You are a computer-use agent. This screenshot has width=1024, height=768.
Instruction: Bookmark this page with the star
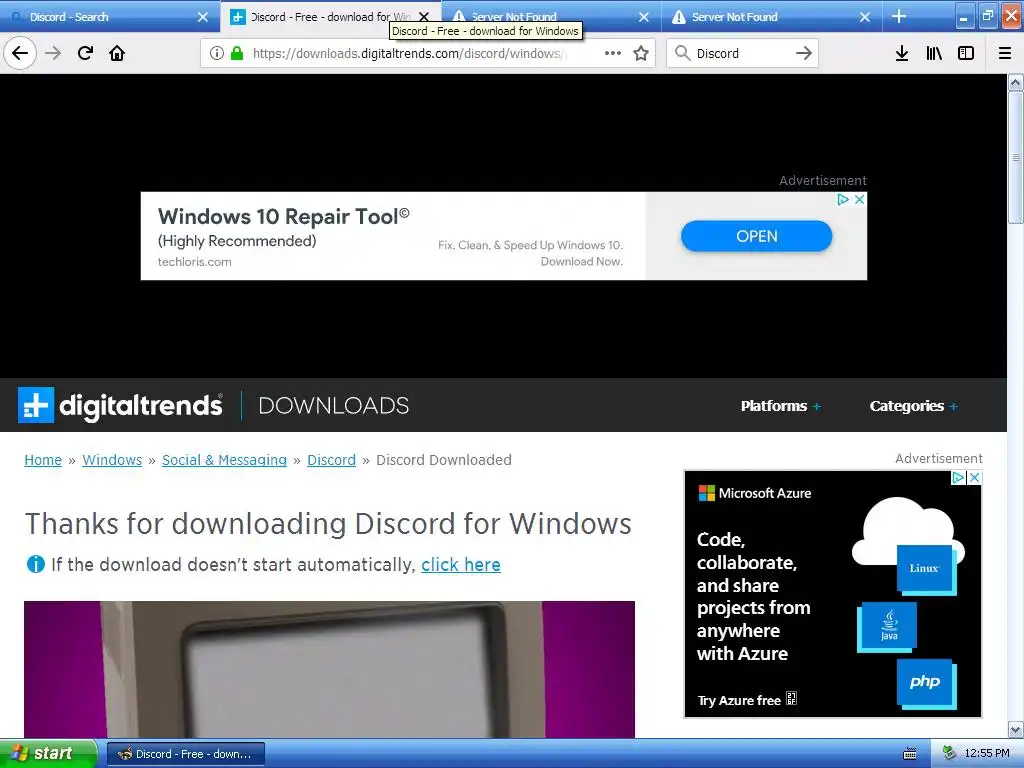point(641,53)
